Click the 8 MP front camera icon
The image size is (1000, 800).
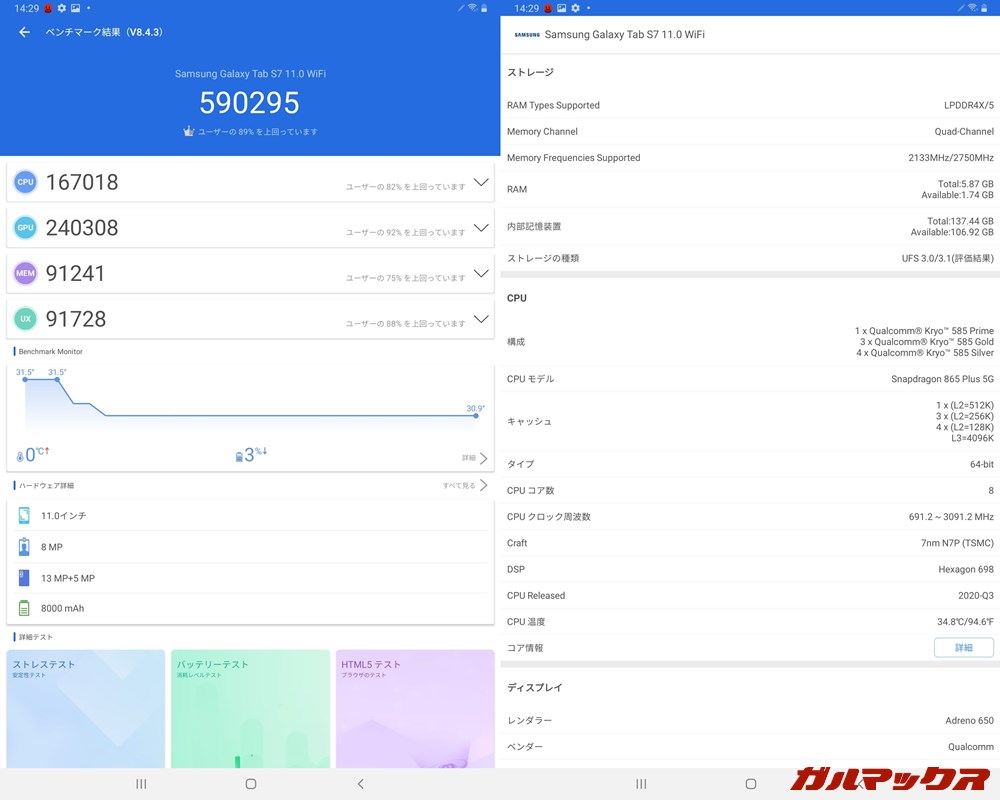[22, 547]
